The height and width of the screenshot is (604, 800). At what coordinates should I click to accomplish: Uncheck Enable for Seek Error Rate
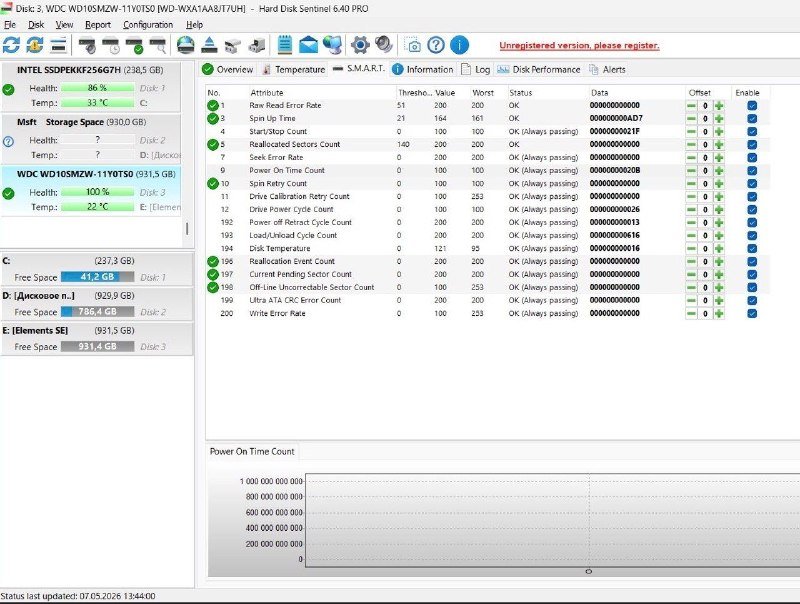[752, 158]
